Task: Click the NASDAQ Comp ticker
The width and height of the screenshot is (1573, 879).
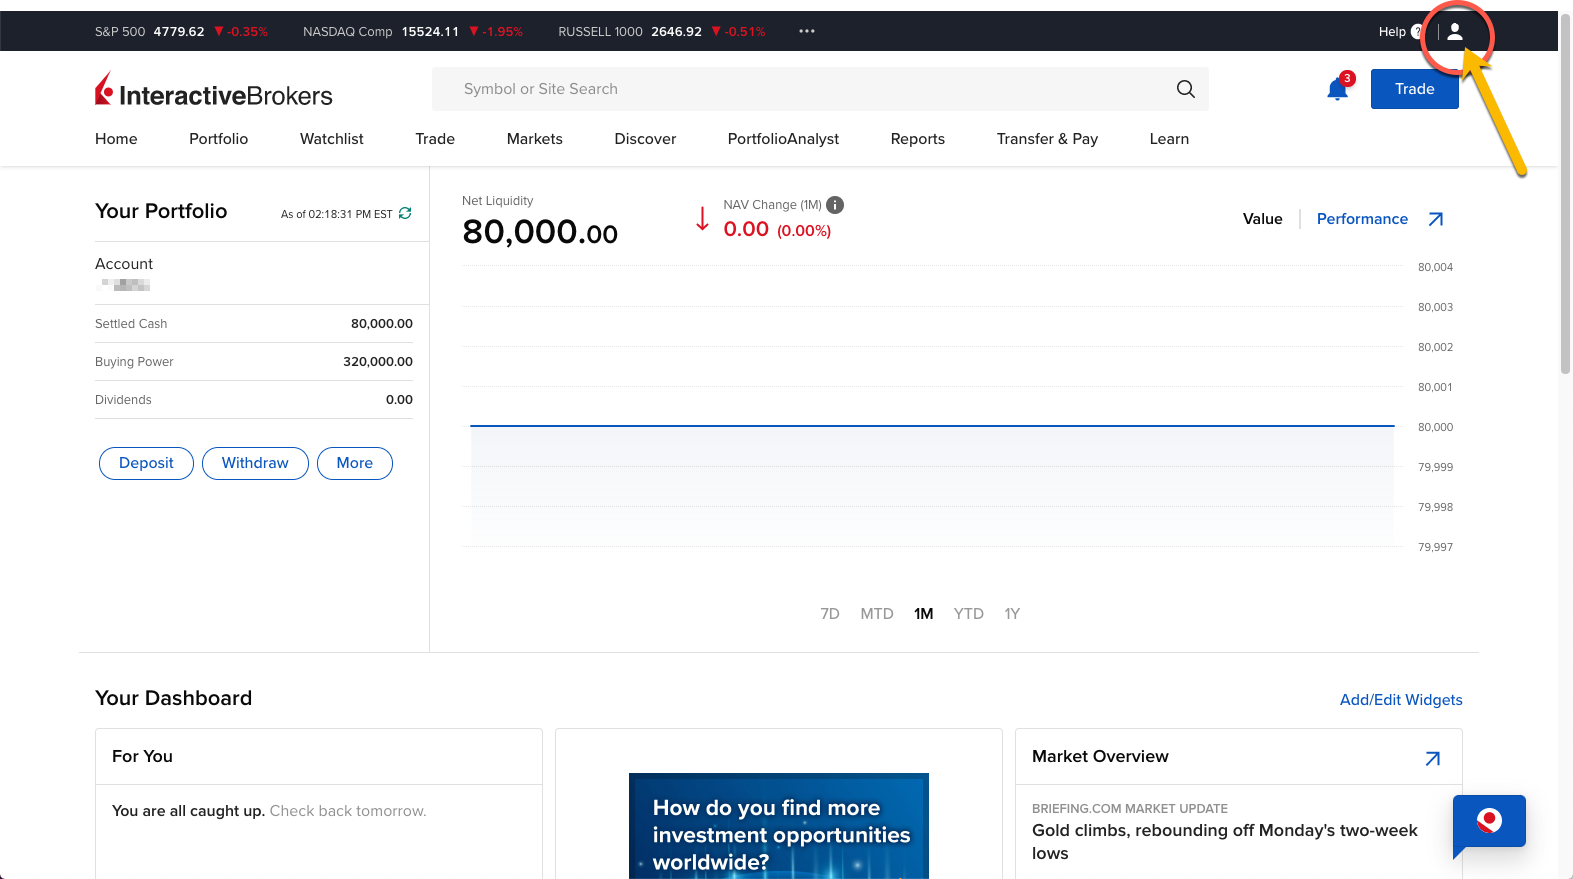Action: coord(413,32)
